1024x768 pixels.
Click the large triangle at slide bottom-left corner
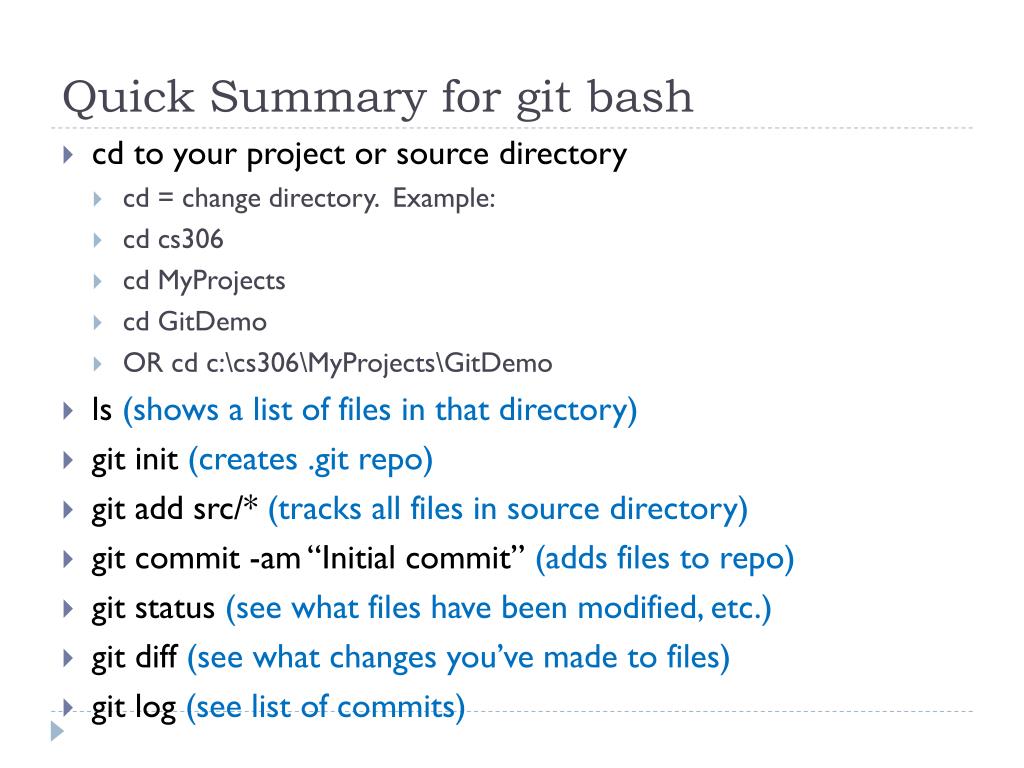(57, 731)
